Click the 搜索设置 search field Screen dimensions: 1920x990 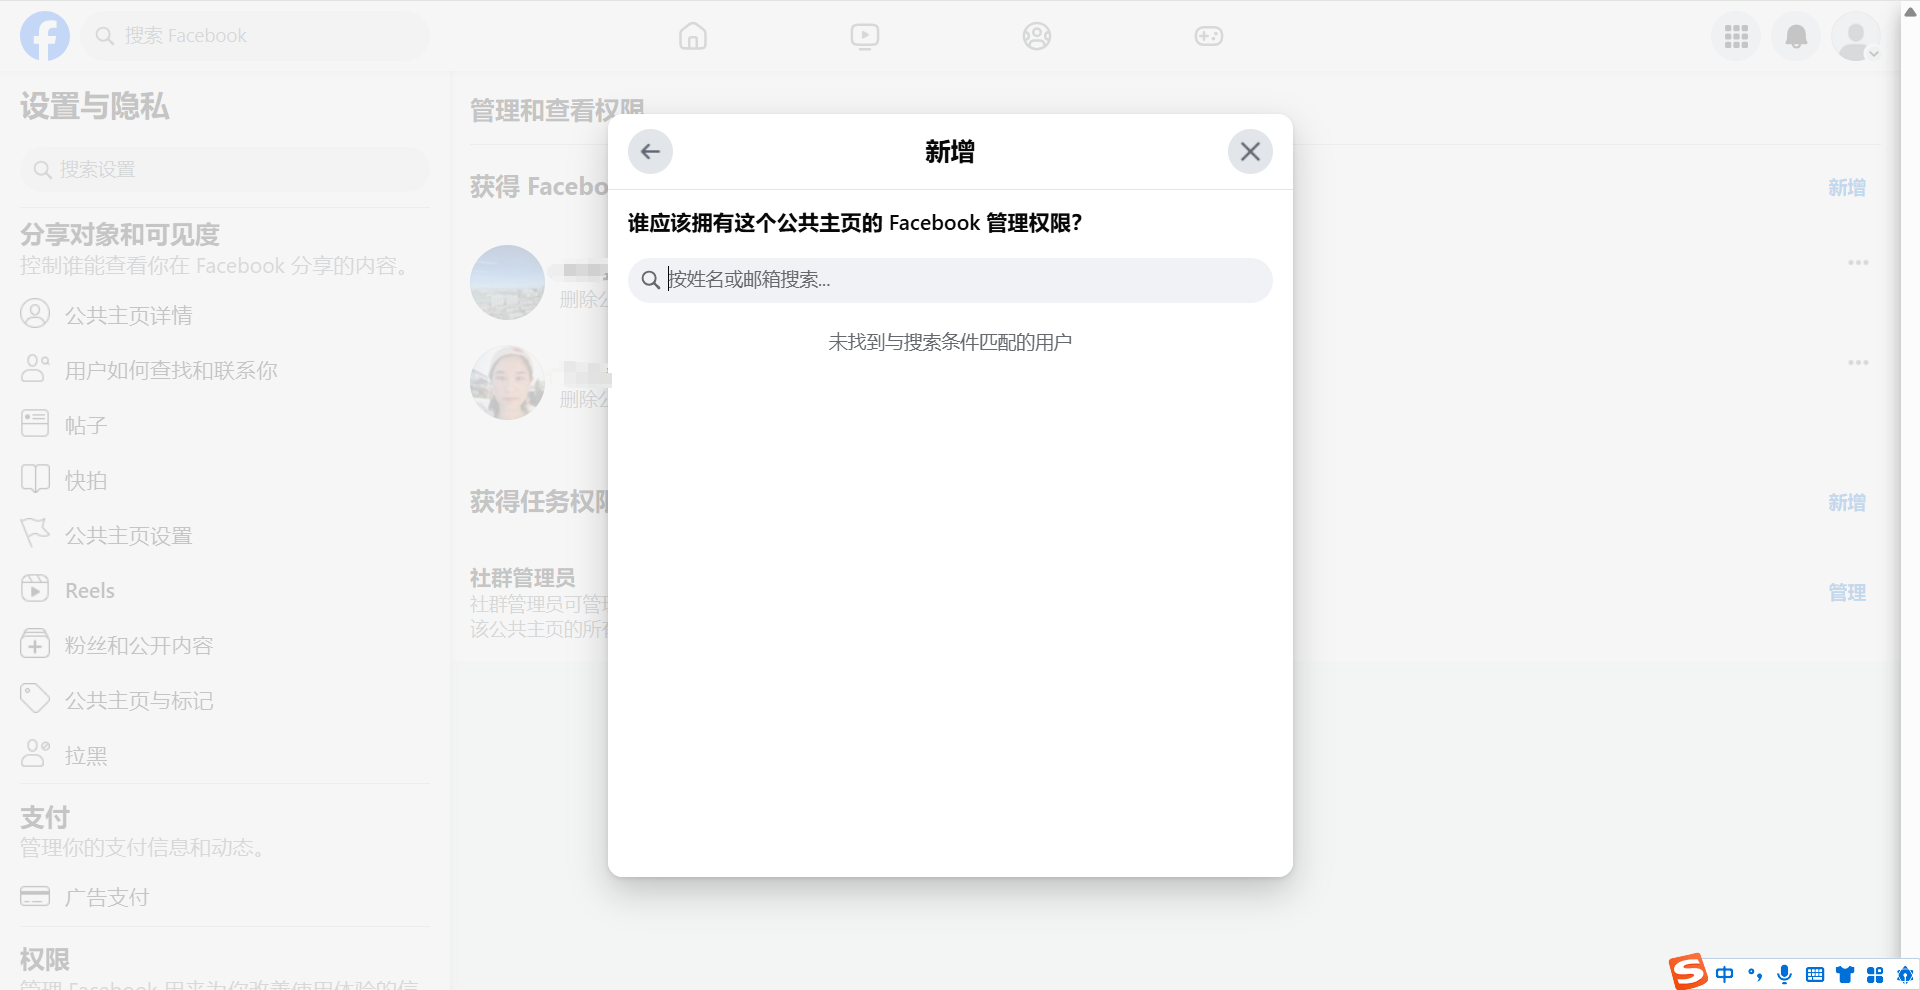coord(225,170)
